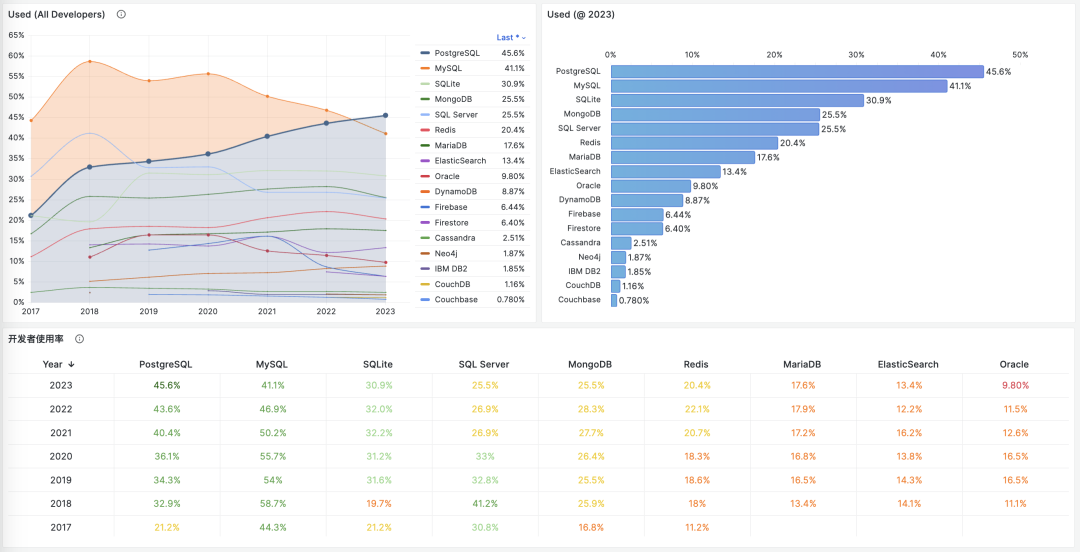
Task: Click MySQL color swatch in the legend
Action: (x=426, y=68)
